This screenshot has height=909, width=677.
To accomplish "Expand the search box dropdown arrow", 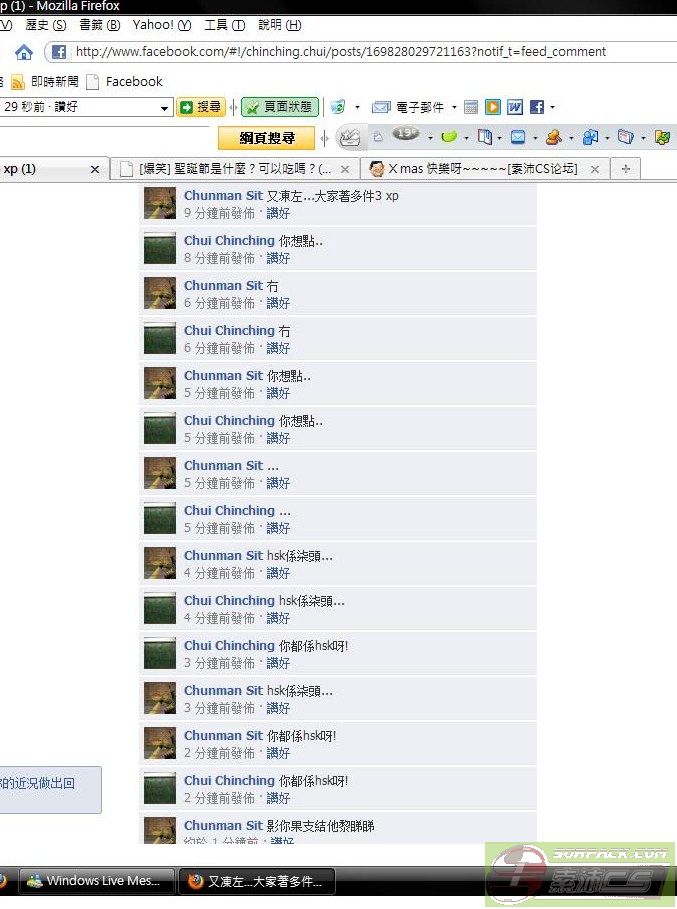I will [x=164, y=108].
